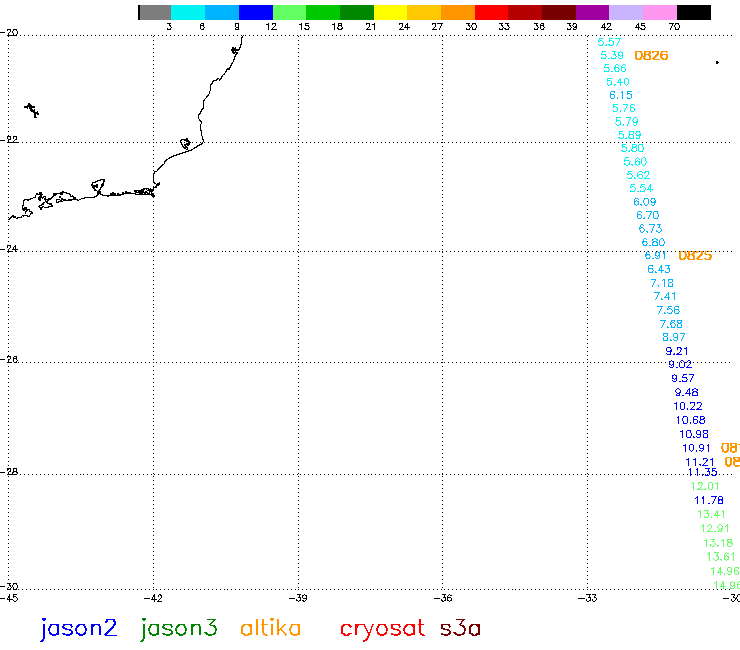
Task: Select the altika legend label
Action: tap(270, 628)
